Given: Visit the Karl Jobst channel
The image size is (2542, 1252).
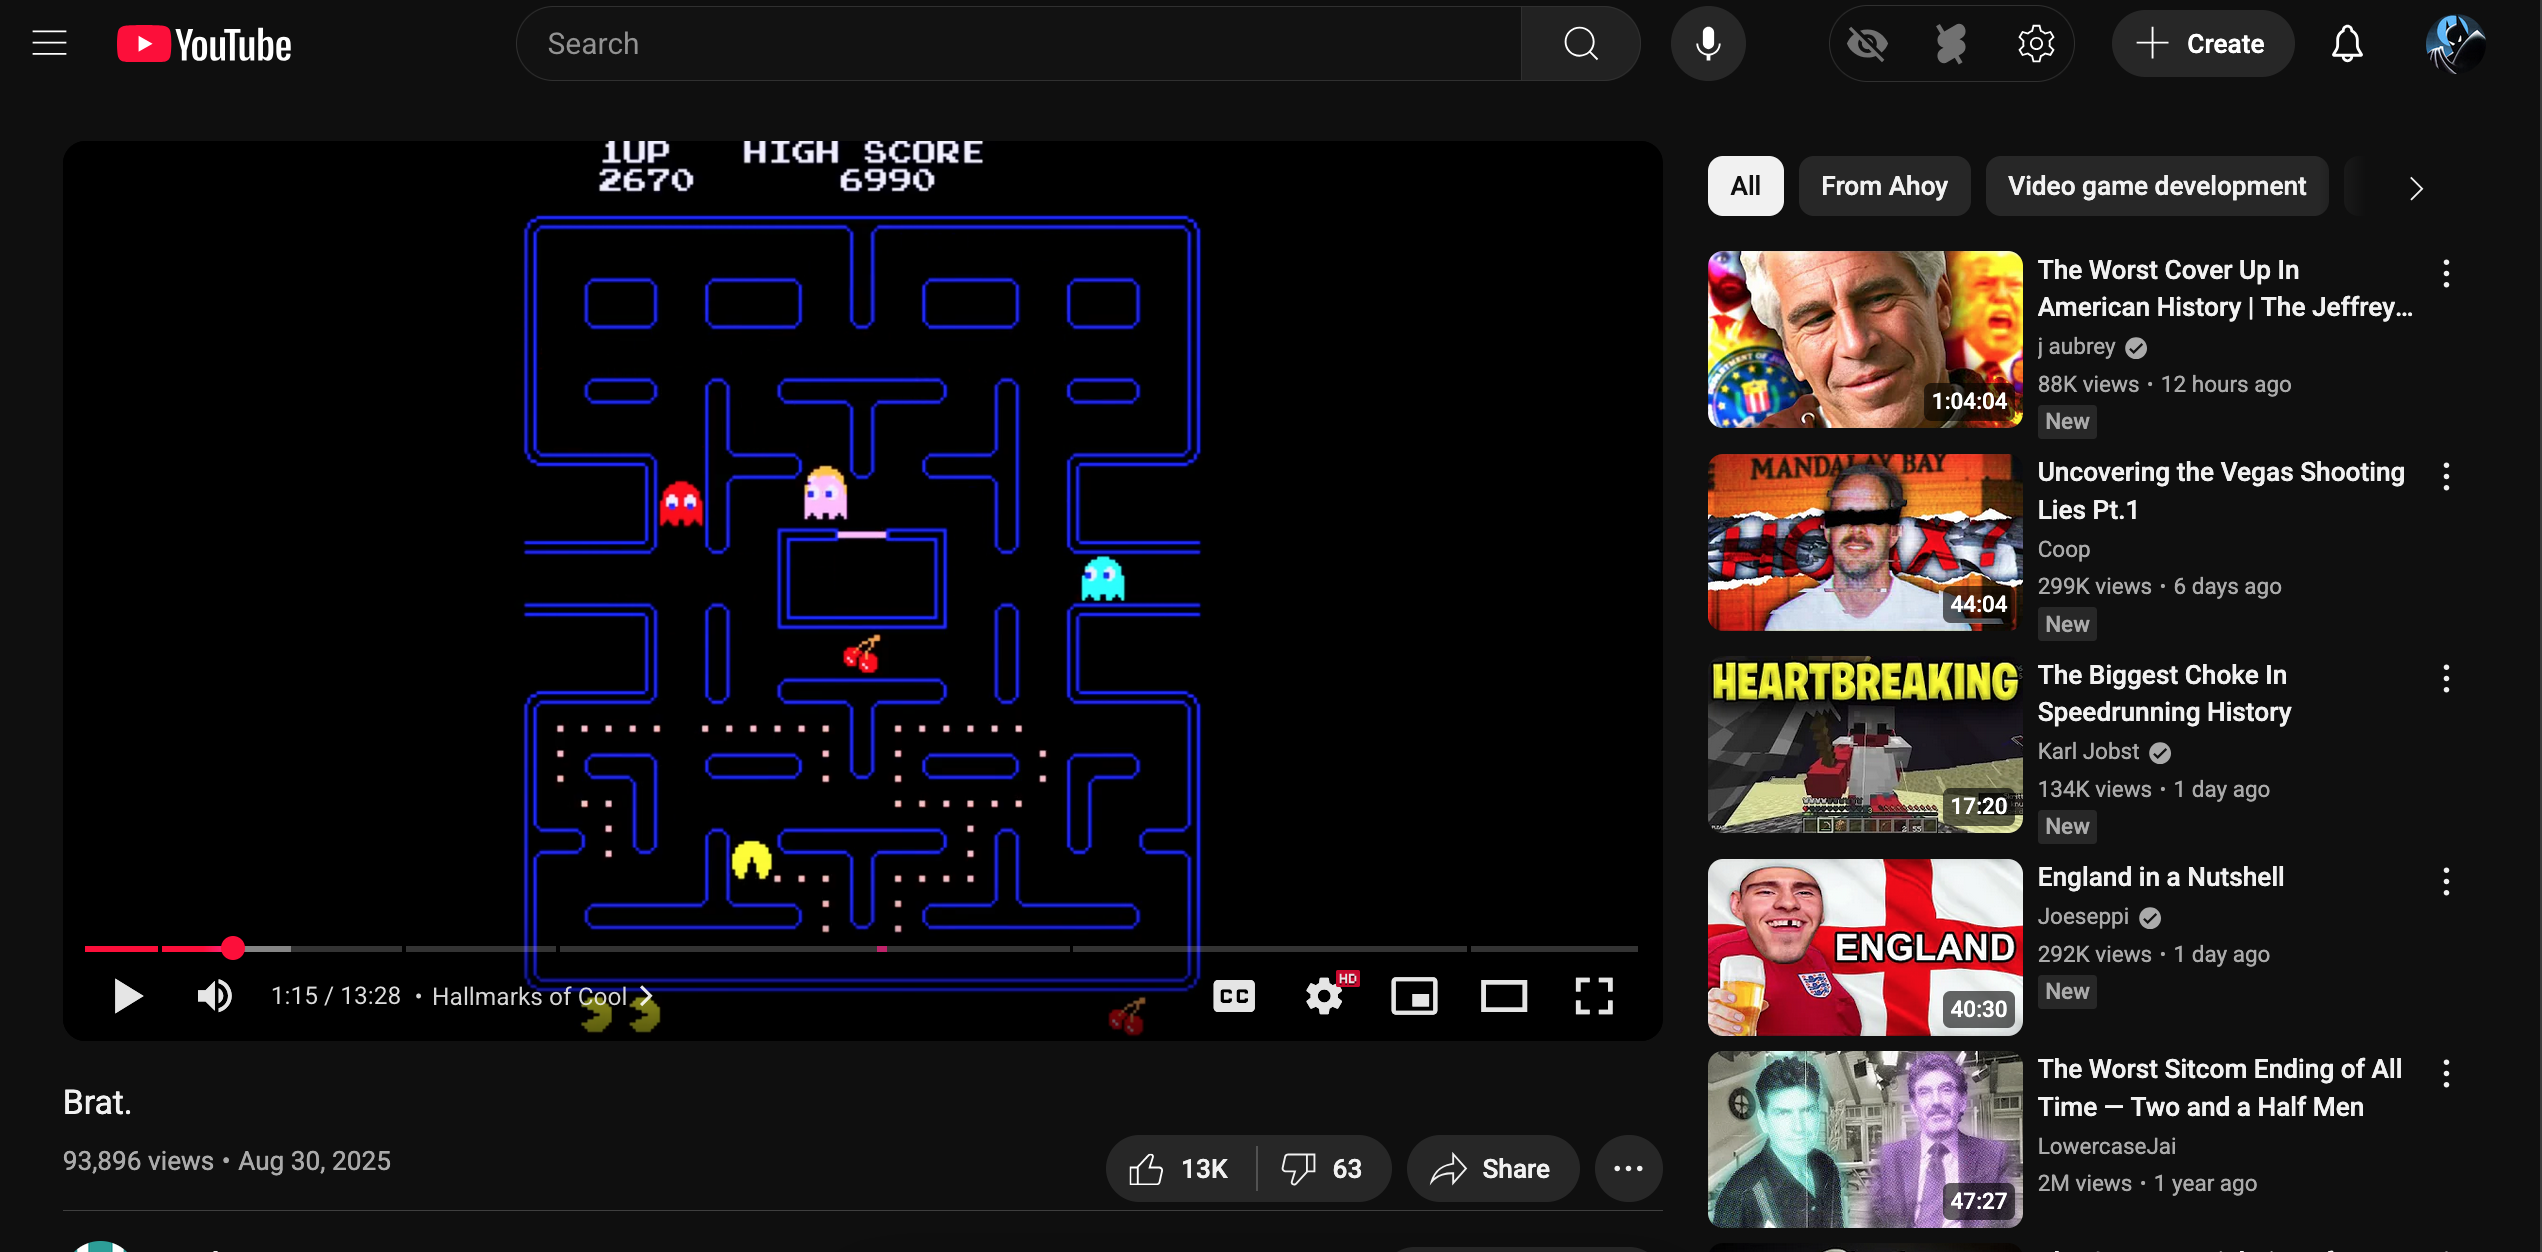Looking at the screenshot, I should [2088, 752].
